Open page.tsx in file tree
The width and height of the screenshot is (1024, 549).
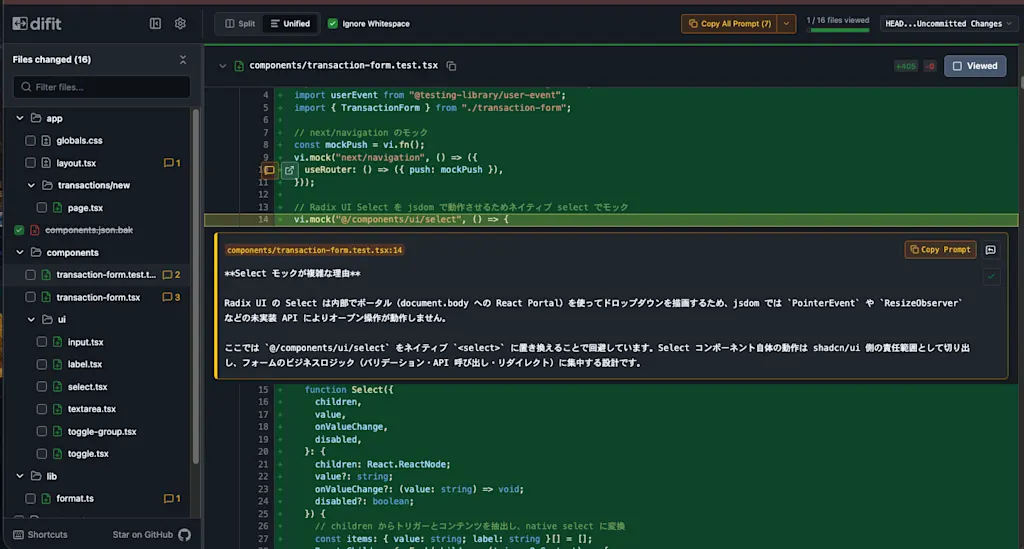click(x=85, y=208)
